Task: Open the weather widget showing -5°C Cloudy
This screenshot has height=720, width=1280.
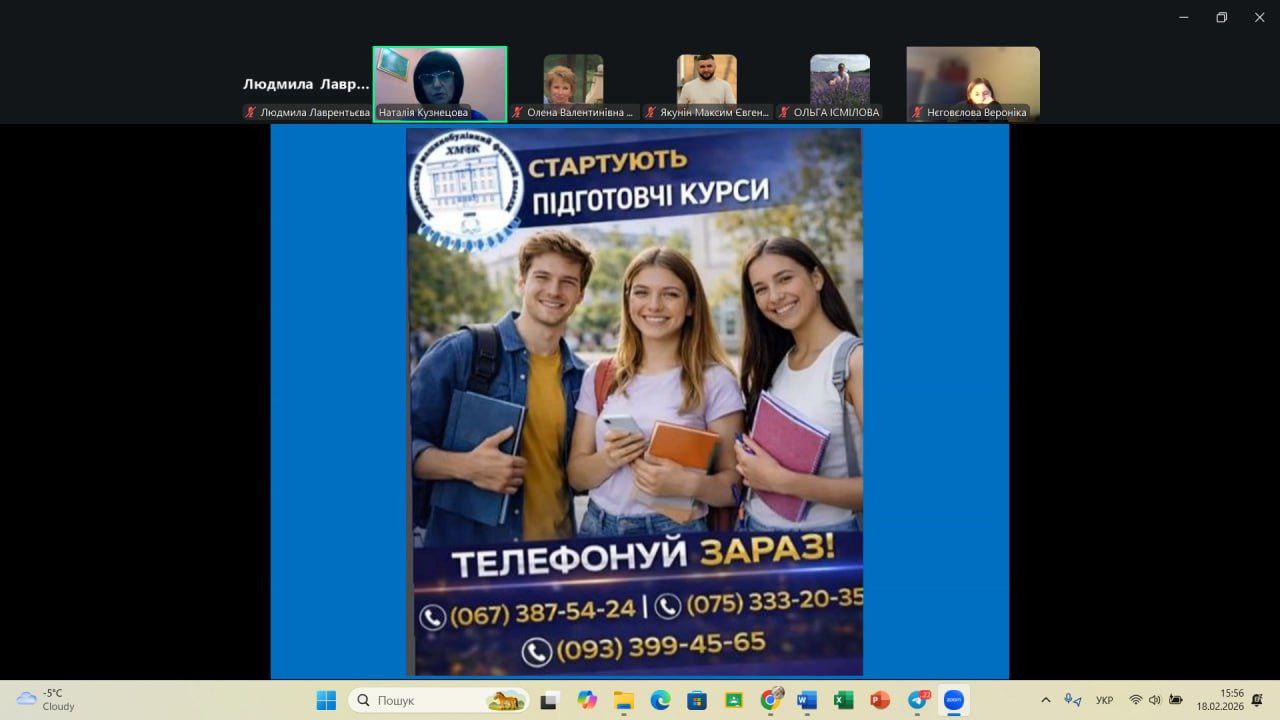Action: click(x=46, y=700)
